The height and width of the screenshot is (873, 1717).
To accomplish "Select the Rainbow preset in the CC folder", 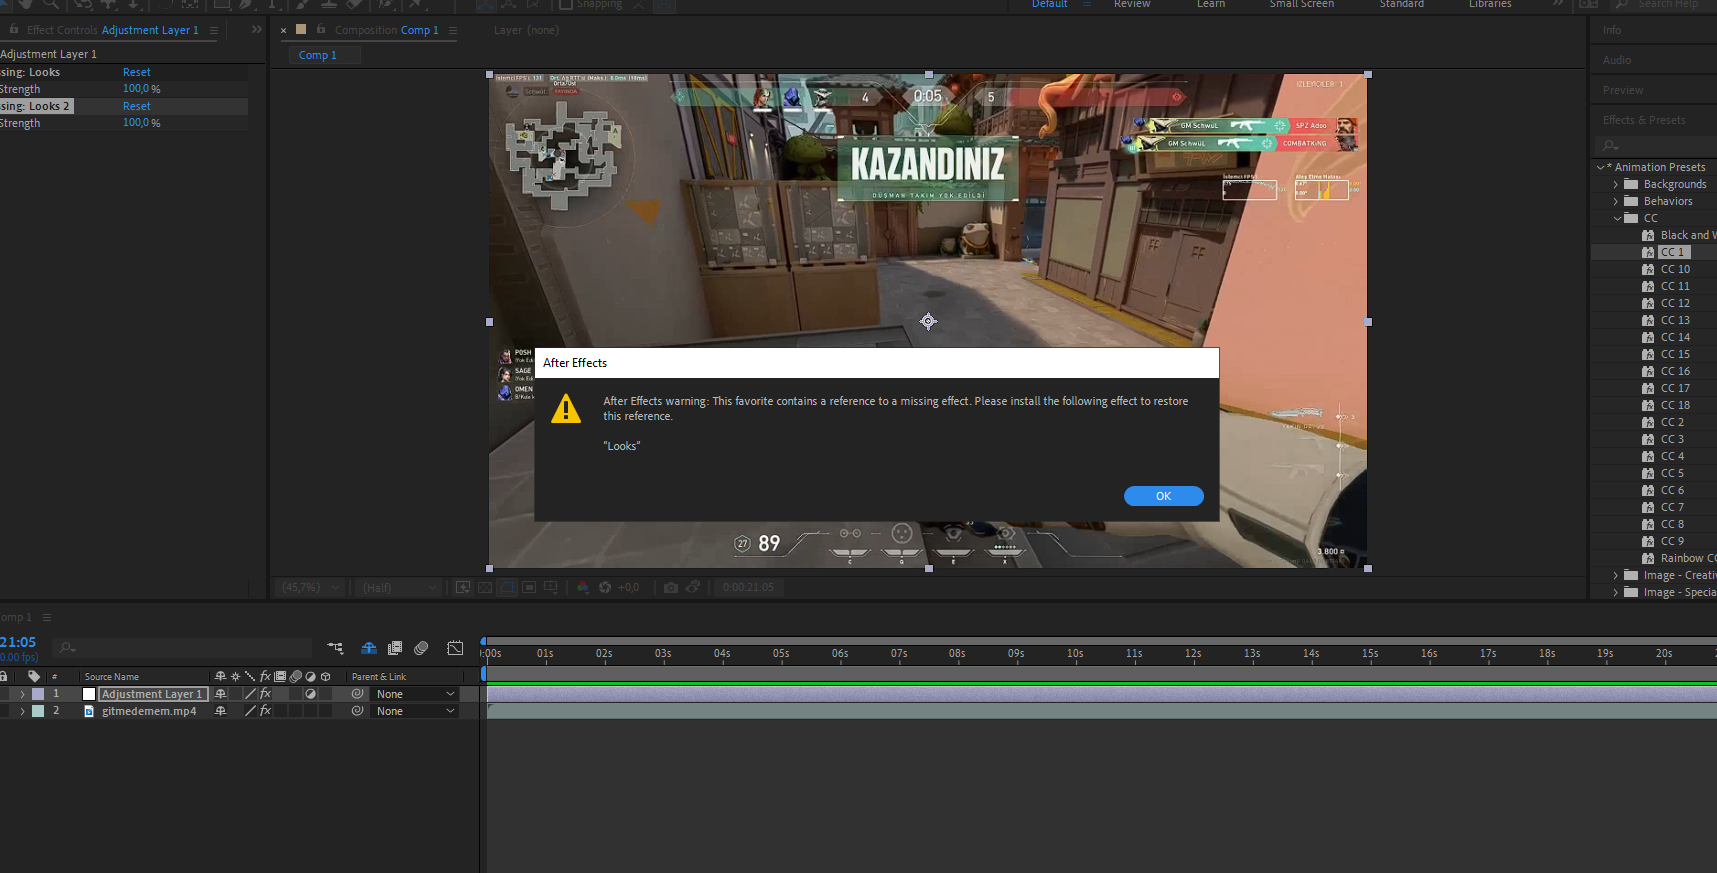I will [x=1688, y=558].
